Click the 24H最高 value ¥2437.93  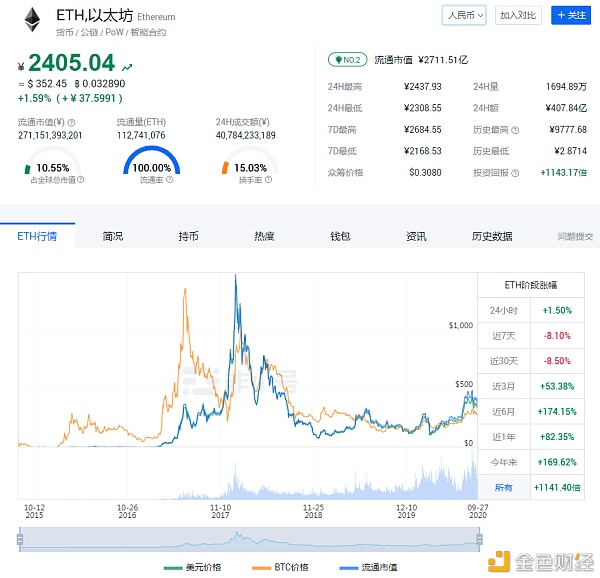pyautogui.click(x=422, y=87)
